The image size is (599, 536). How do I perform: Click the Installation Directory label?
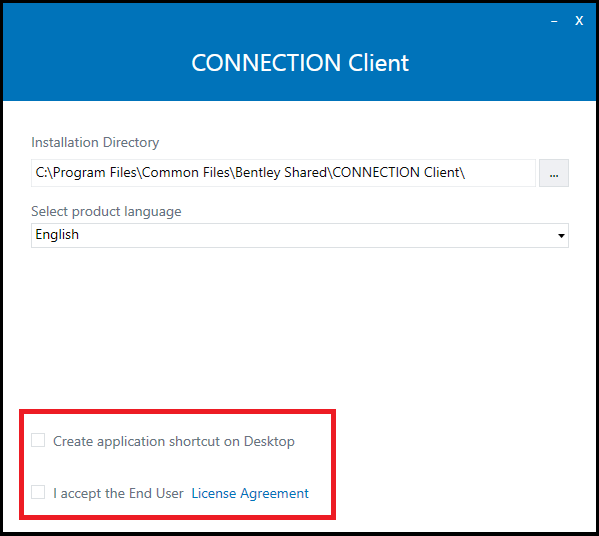(x=95, y=143)
